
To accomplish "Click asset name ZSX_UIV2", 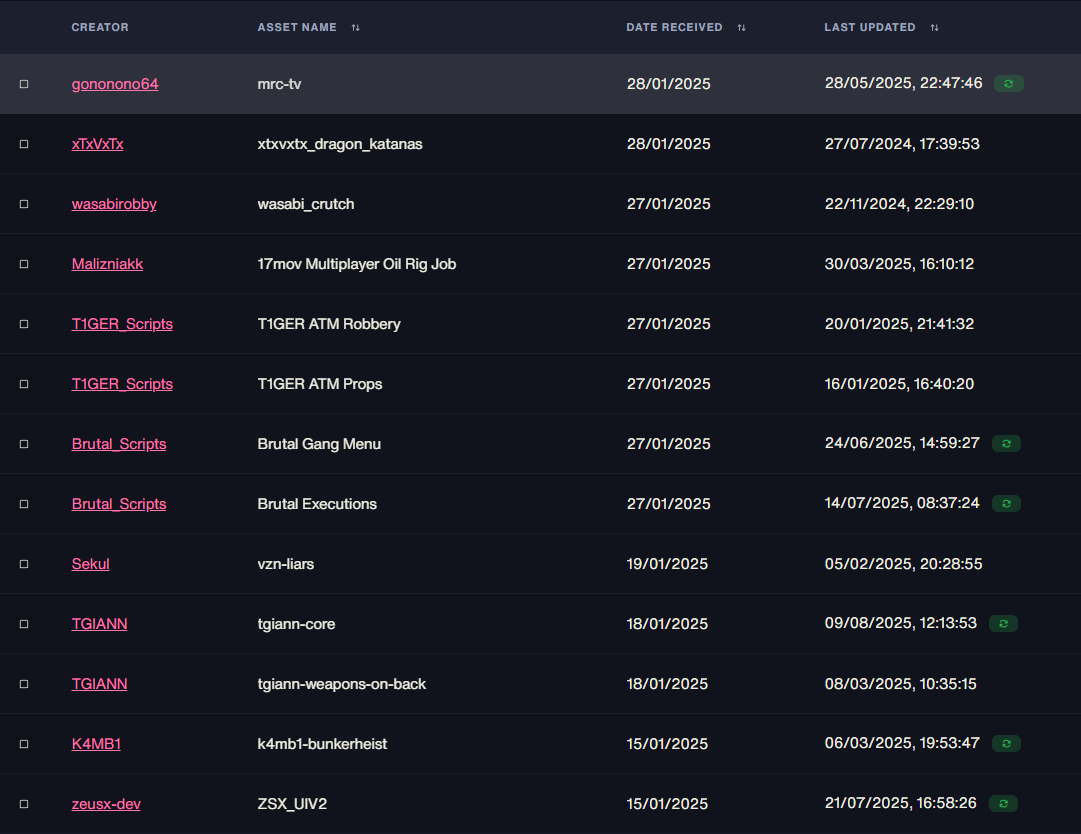I will [x=292, y=804].
